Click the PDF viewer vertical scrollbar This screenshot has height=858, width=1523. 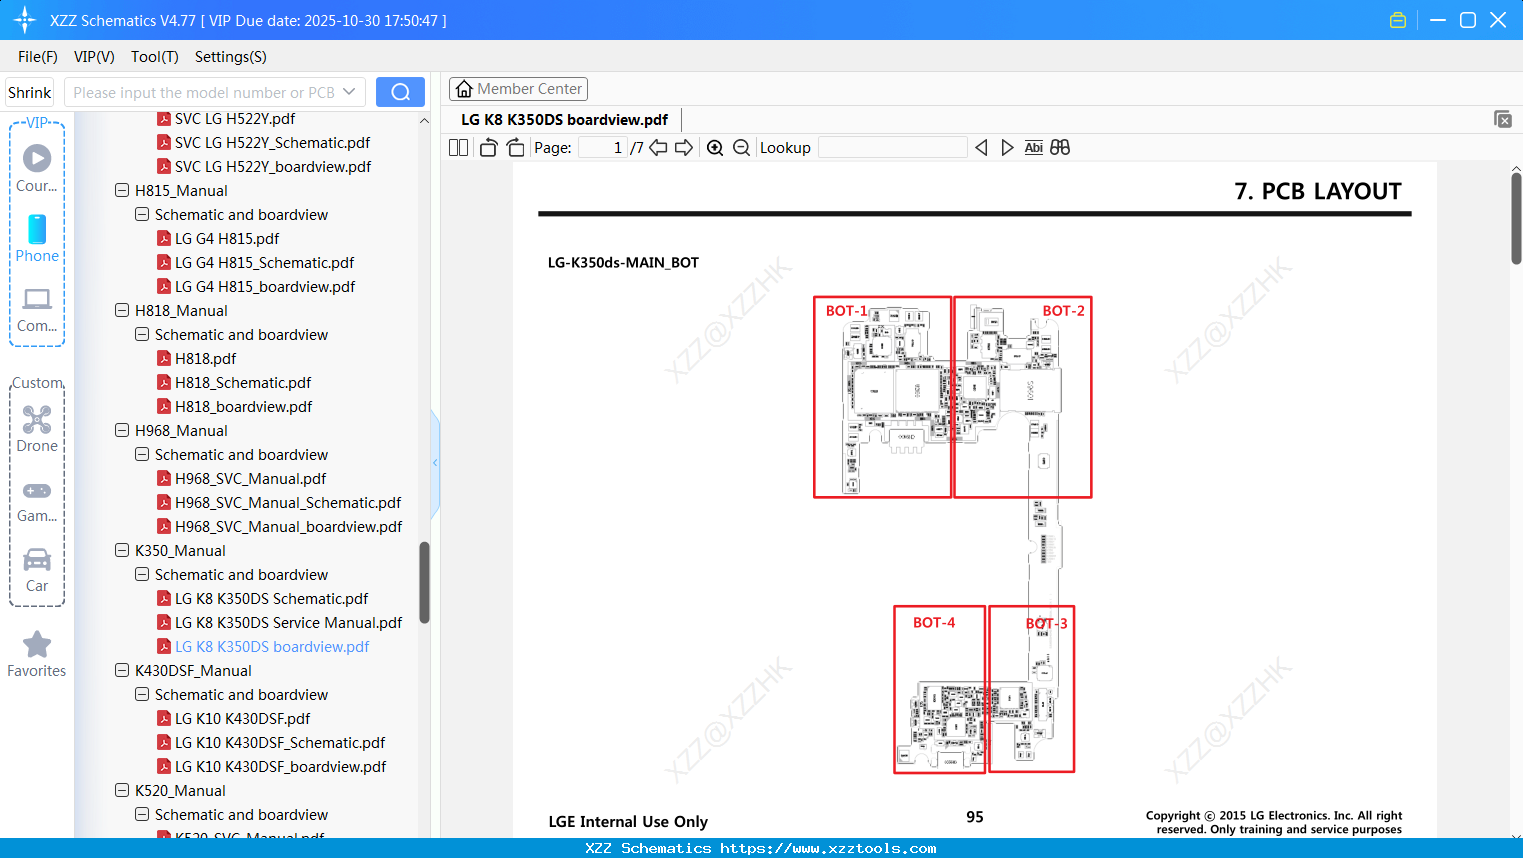[1516, 218]
